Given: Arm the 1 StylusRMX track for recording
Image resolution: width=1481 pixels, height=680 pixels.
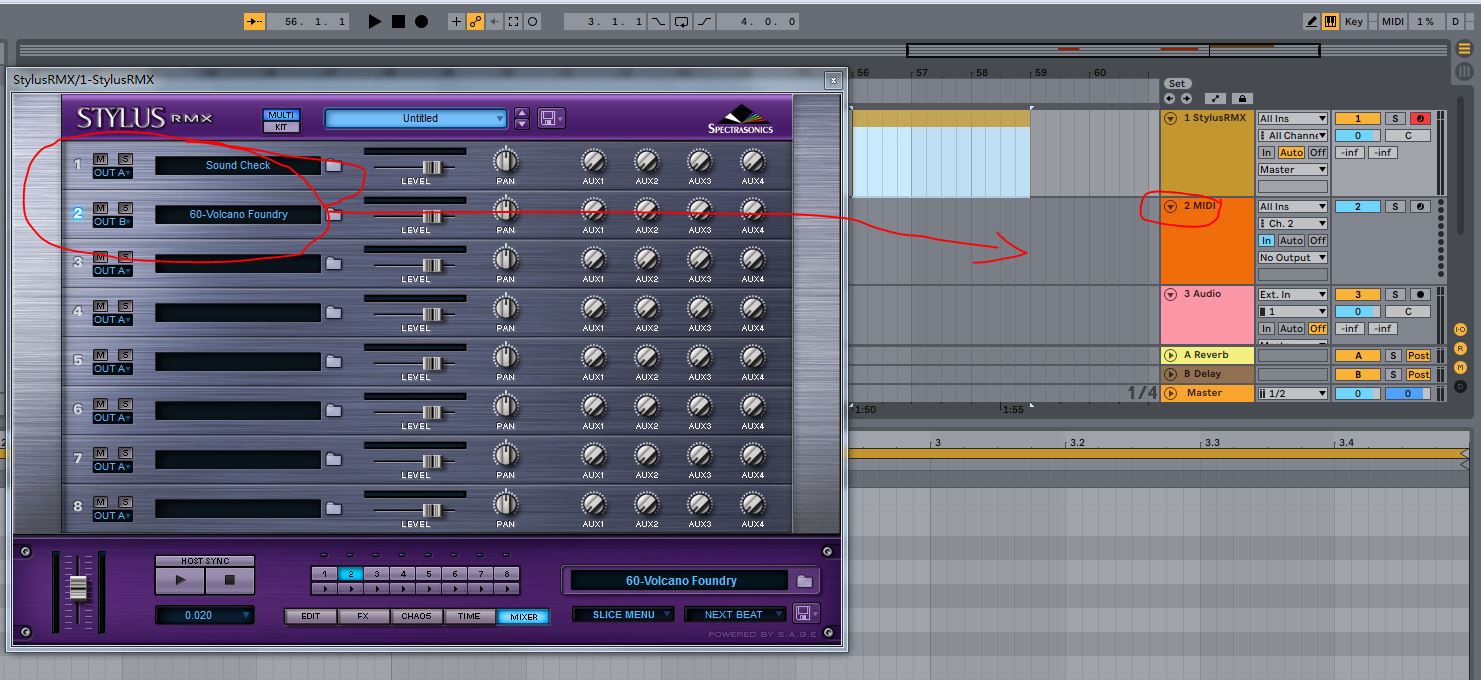Looking at the screenshot, I should pyautogui.click(x=1418, y=119).
